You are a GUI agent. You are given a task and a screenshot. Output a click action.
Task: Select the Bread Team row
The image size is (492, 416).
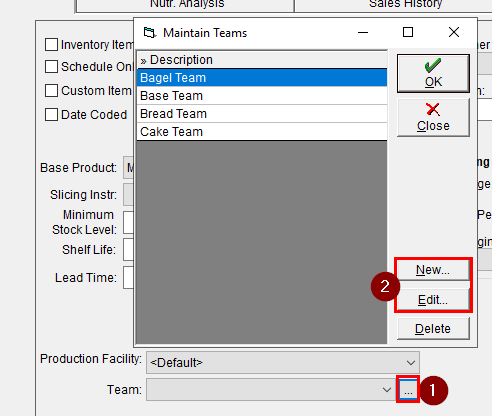tap(262, 114)
